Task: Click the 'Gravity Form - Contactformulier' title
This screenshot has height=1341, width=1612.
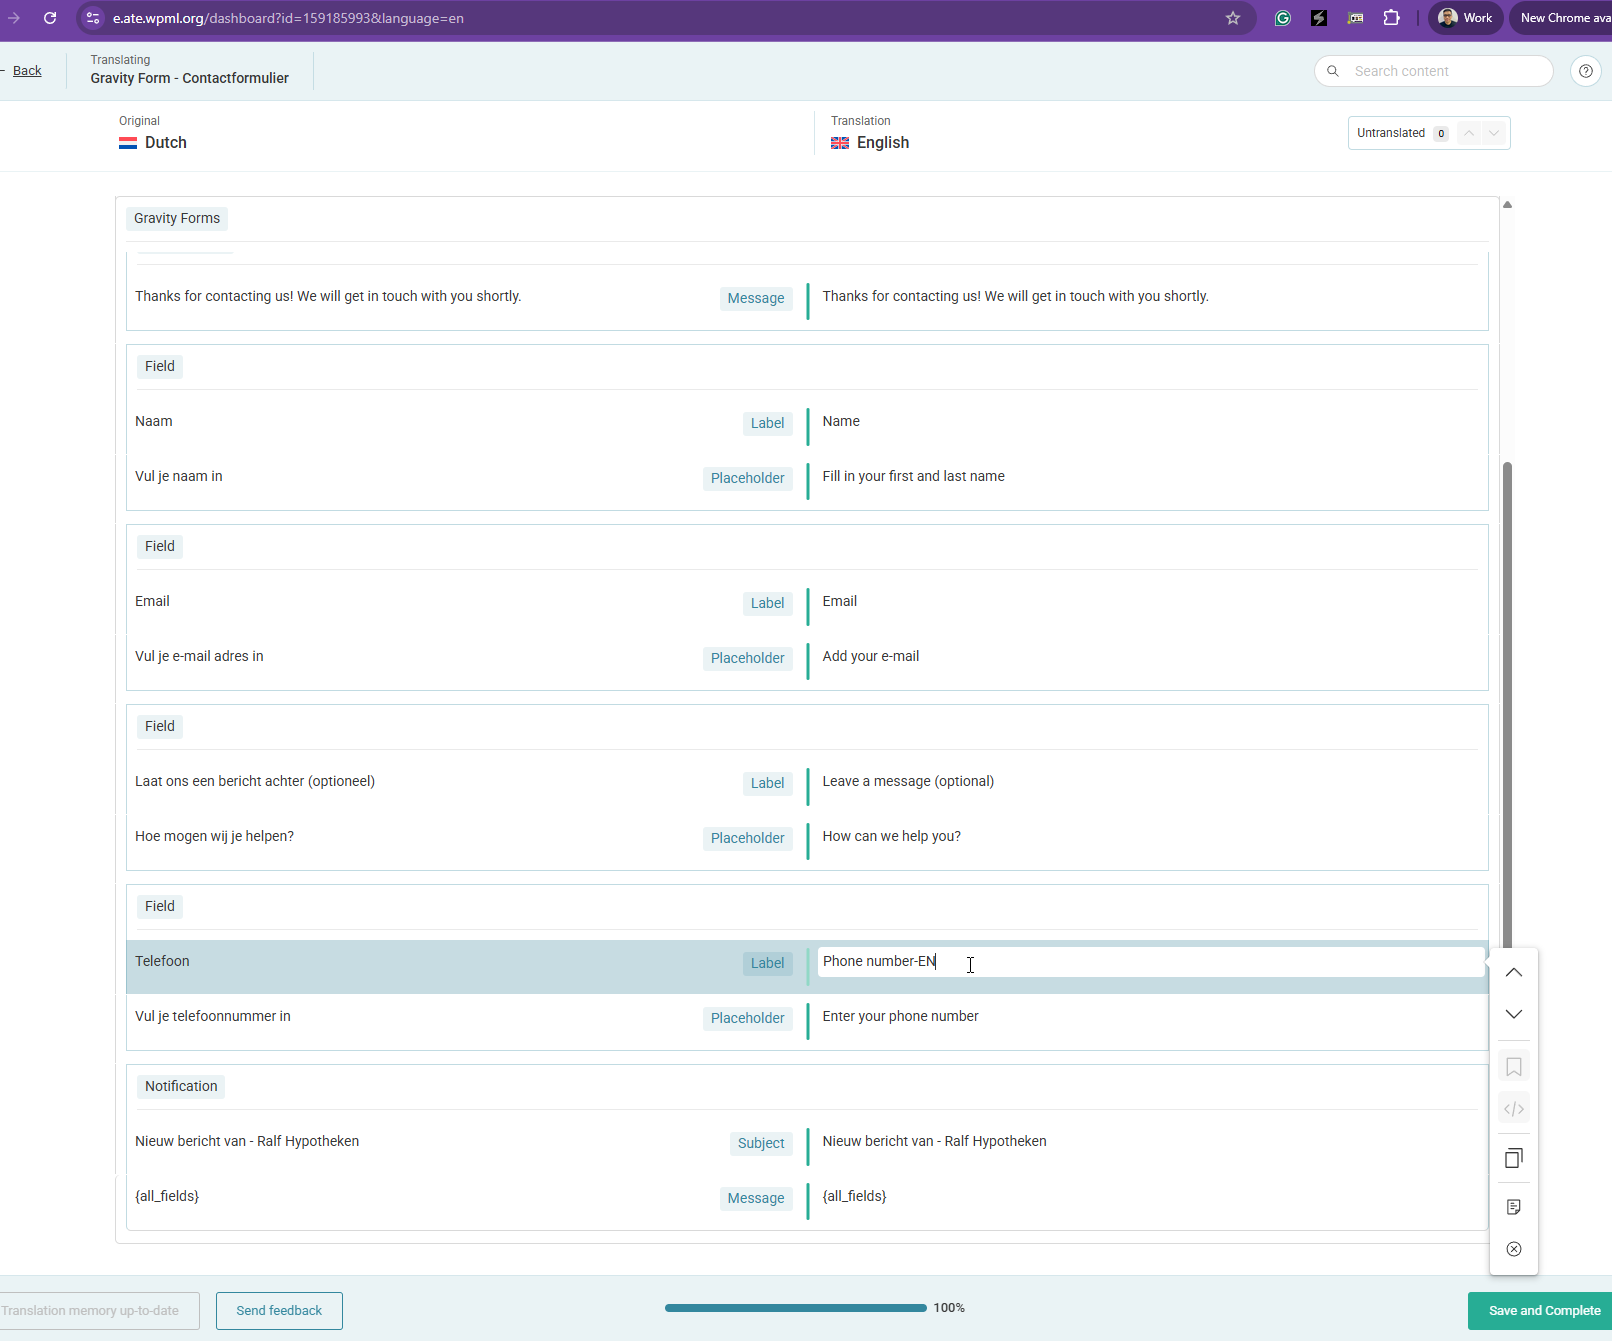Action: point(190,78)
